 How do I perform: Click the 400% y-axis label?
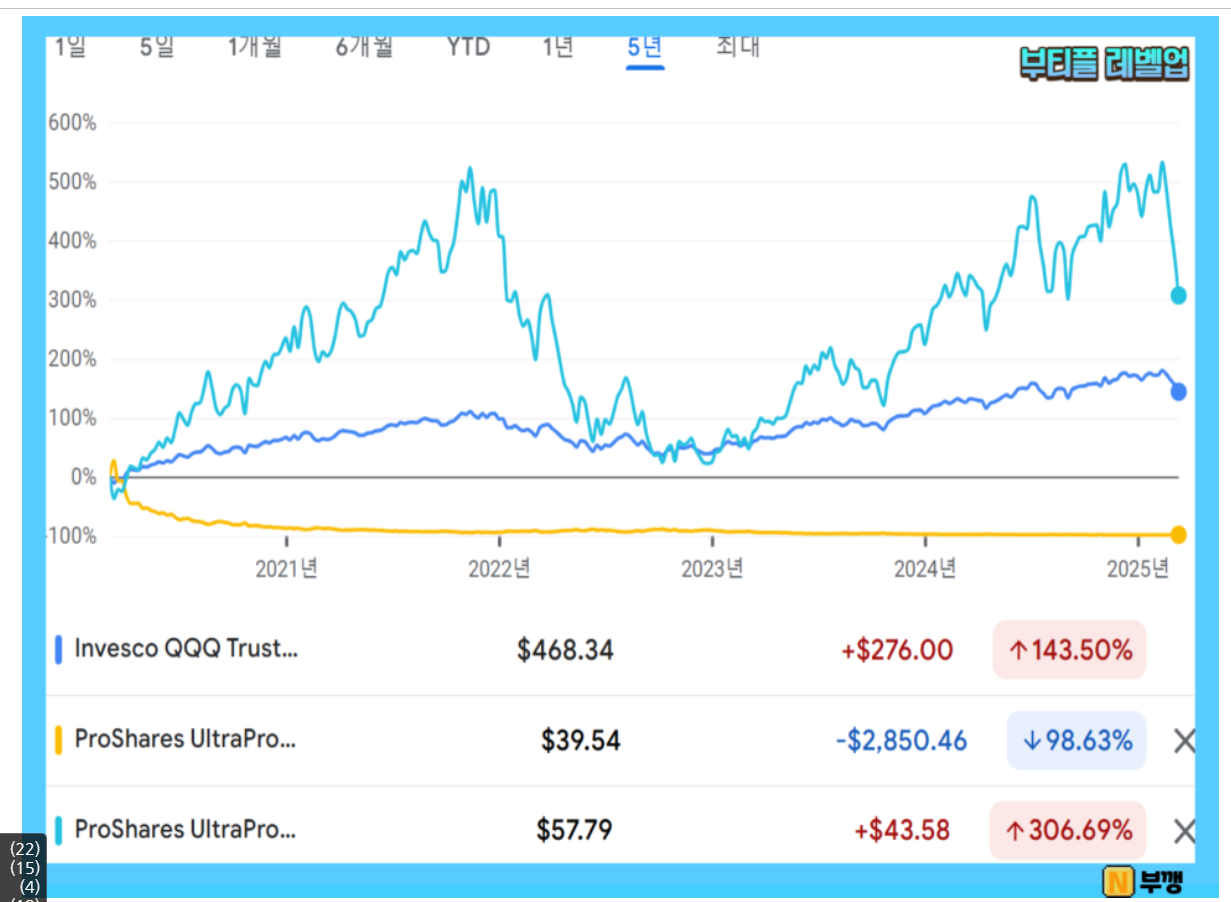73,241
